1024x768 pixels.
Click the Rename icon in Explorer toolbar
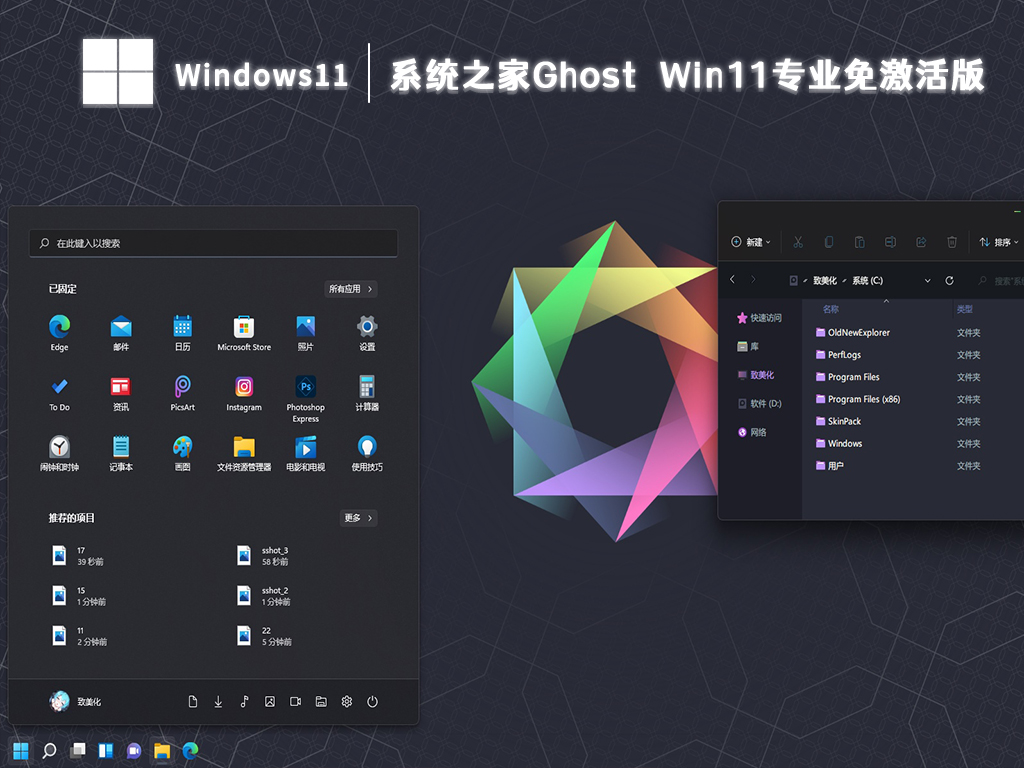(890, 242)
